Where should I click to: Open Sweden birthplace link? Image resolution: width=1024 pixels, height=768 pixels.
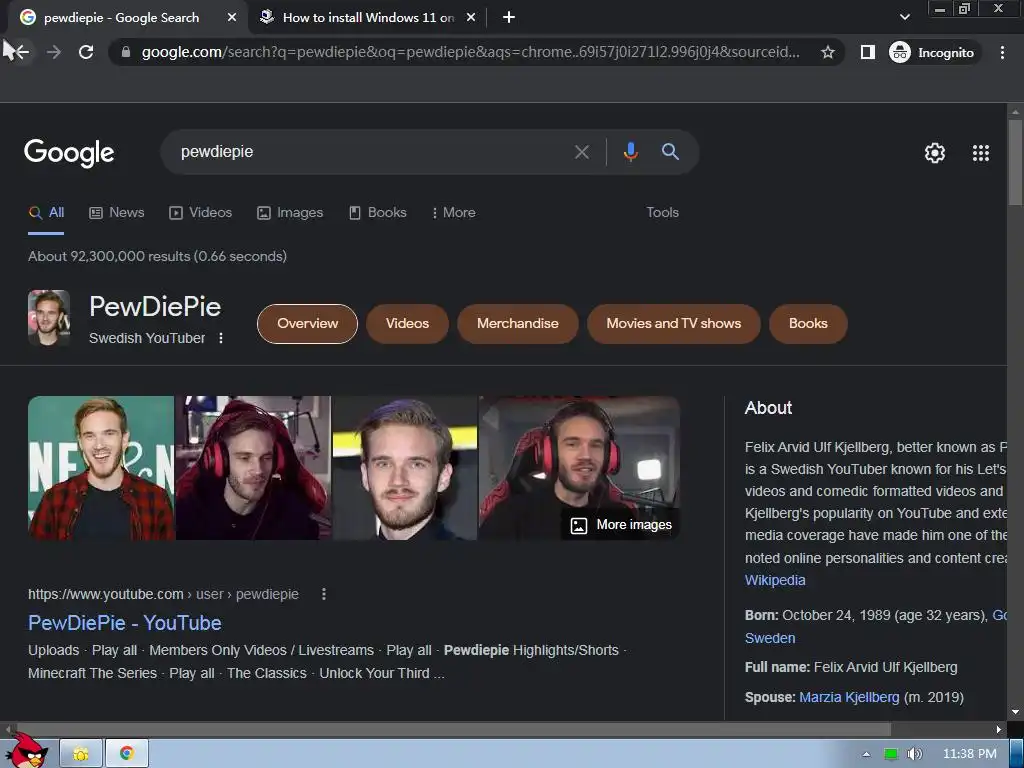tap(770, 638)
